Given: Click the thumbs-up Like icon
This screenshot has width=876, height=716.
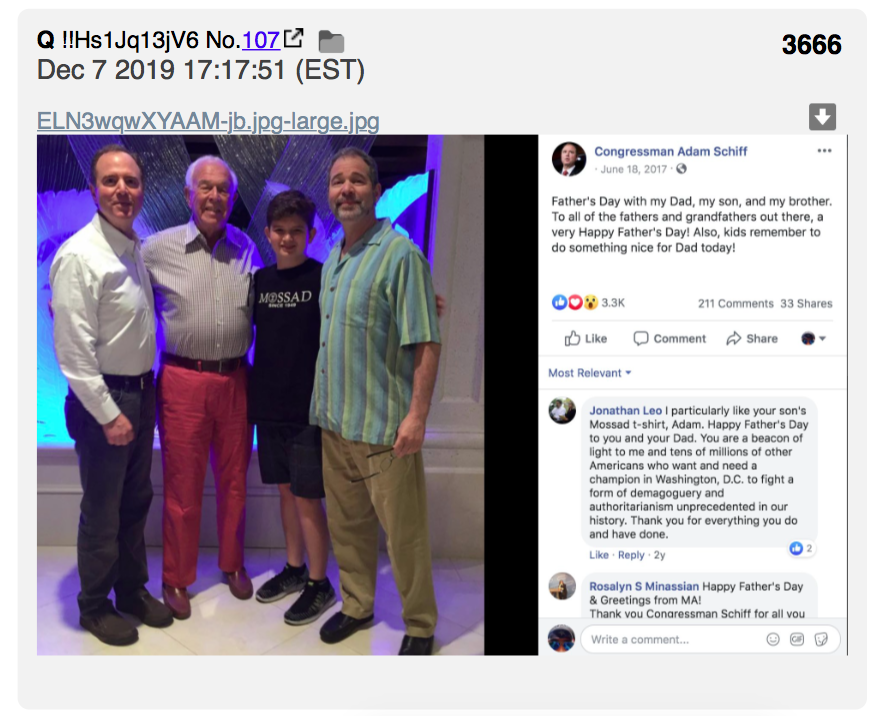Looking at the screenshot, I should pyautogui.click(x=572, y=338).
